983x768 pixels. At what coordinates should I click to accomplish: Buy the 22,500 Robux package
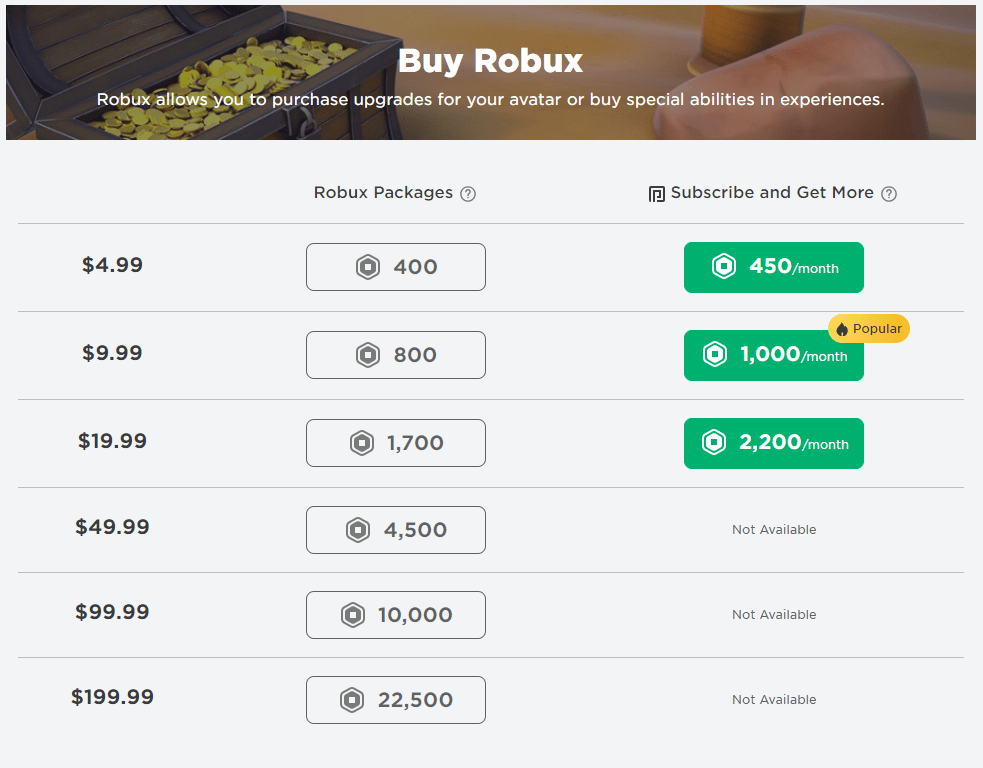pos(396,700)
